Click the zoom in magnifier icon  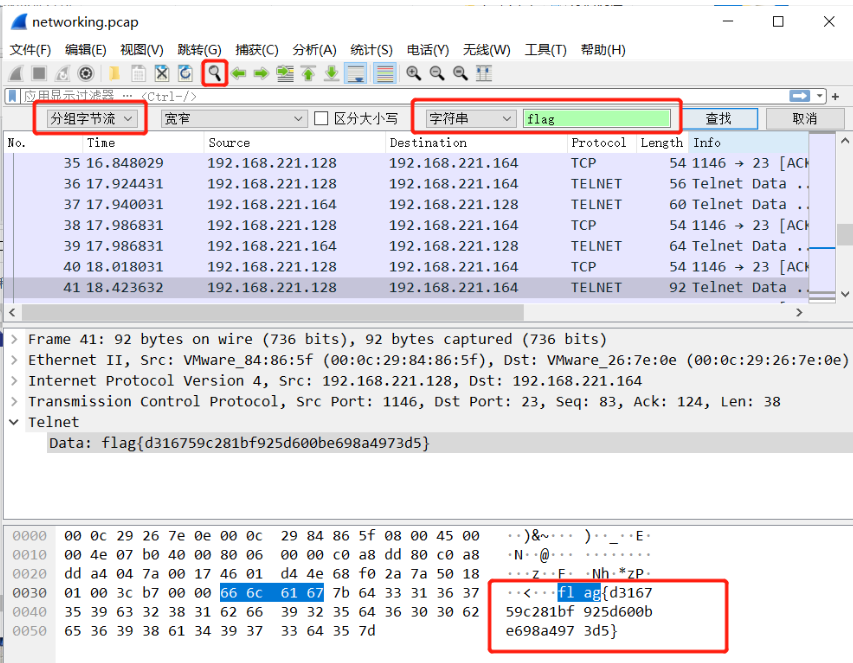[413, 73]
